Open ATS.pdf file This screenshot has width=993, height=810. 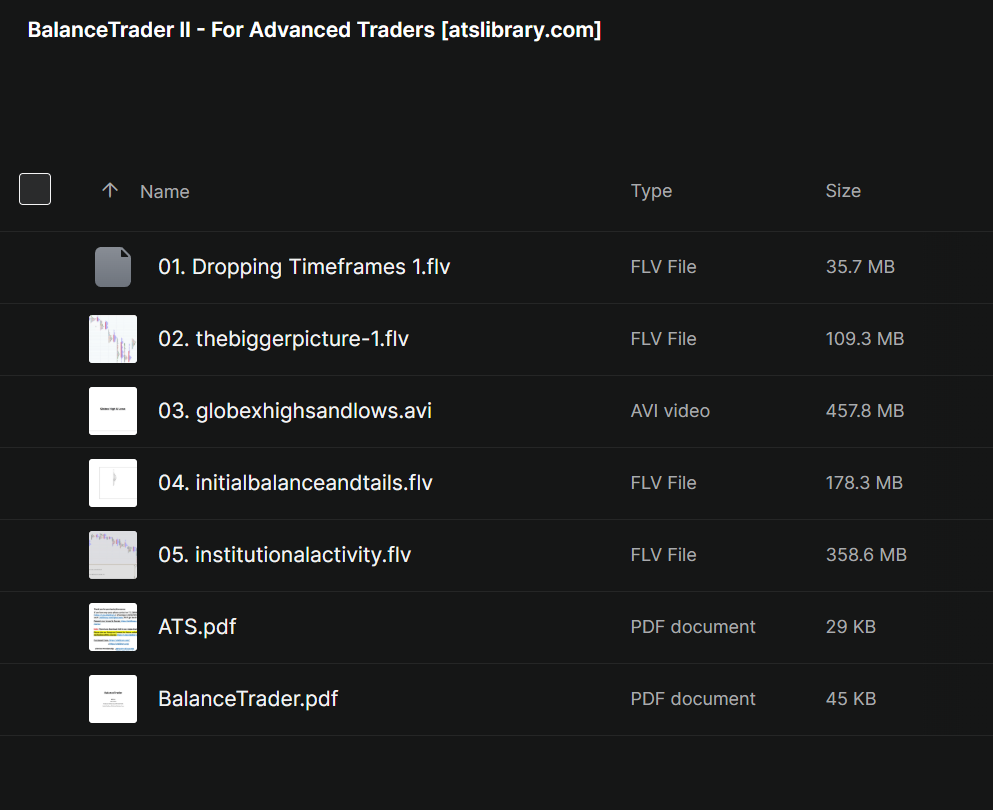(x=197, y=627)
